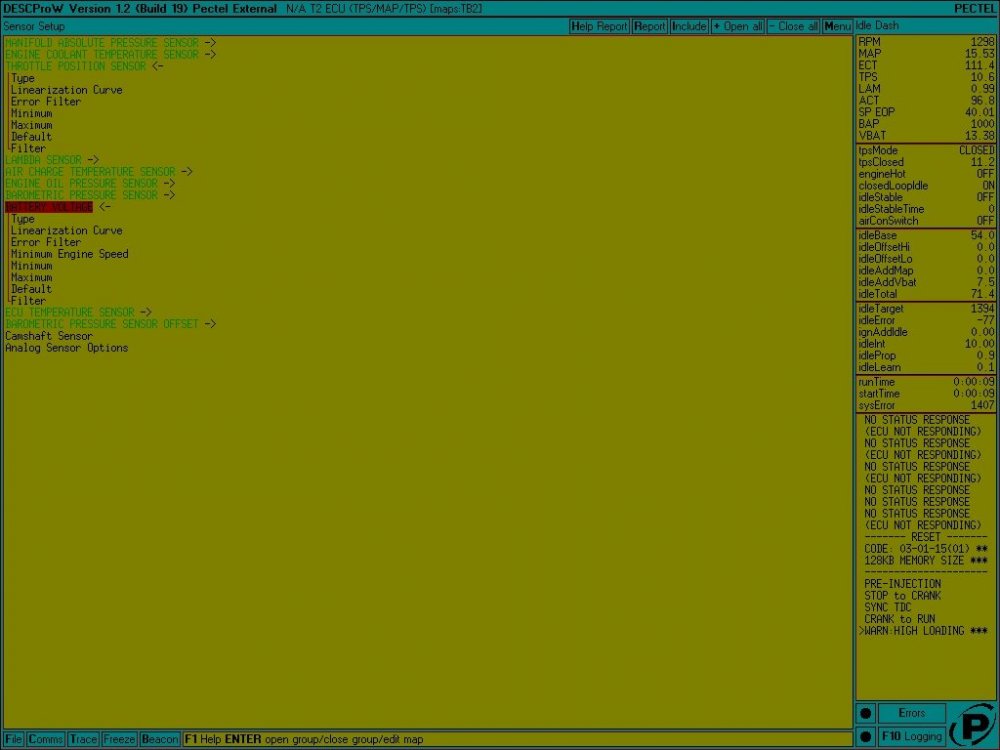Toggle the Freeze option in status bar
This screenshot has width=1000, height=750.
tap(119, 740)
